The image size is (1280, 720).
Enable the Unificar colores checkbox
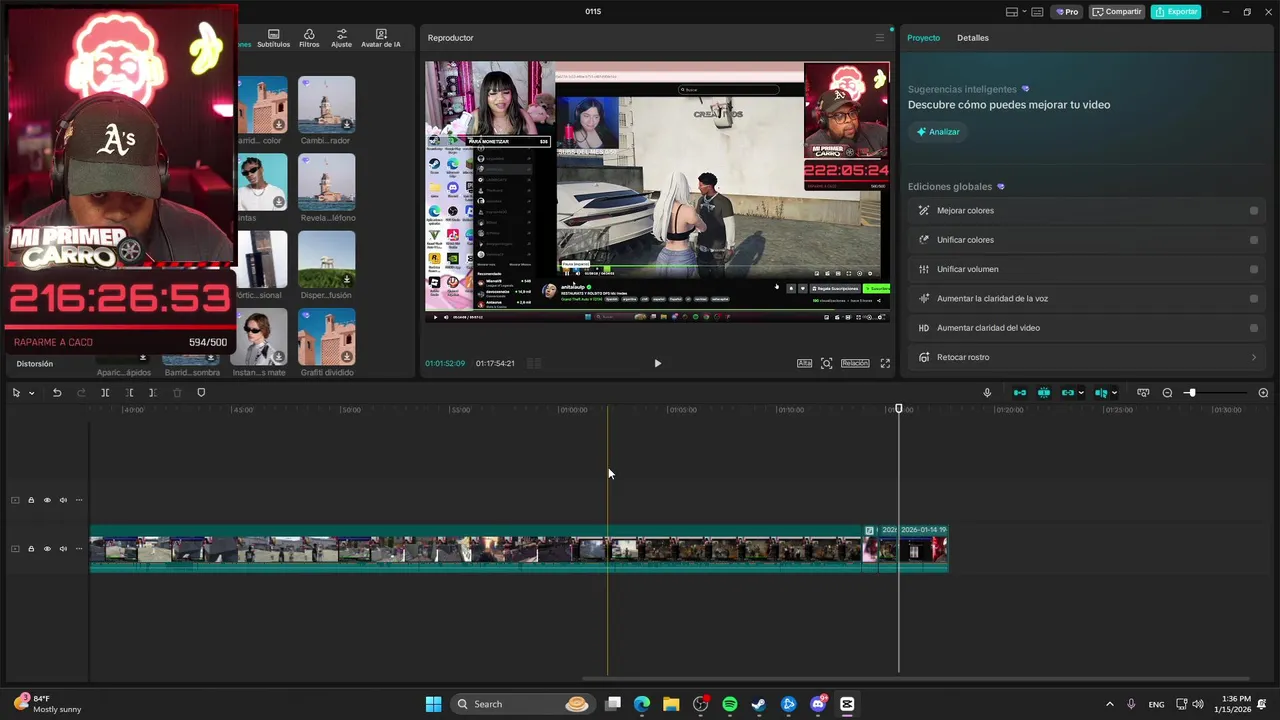tap(1254, 240)
